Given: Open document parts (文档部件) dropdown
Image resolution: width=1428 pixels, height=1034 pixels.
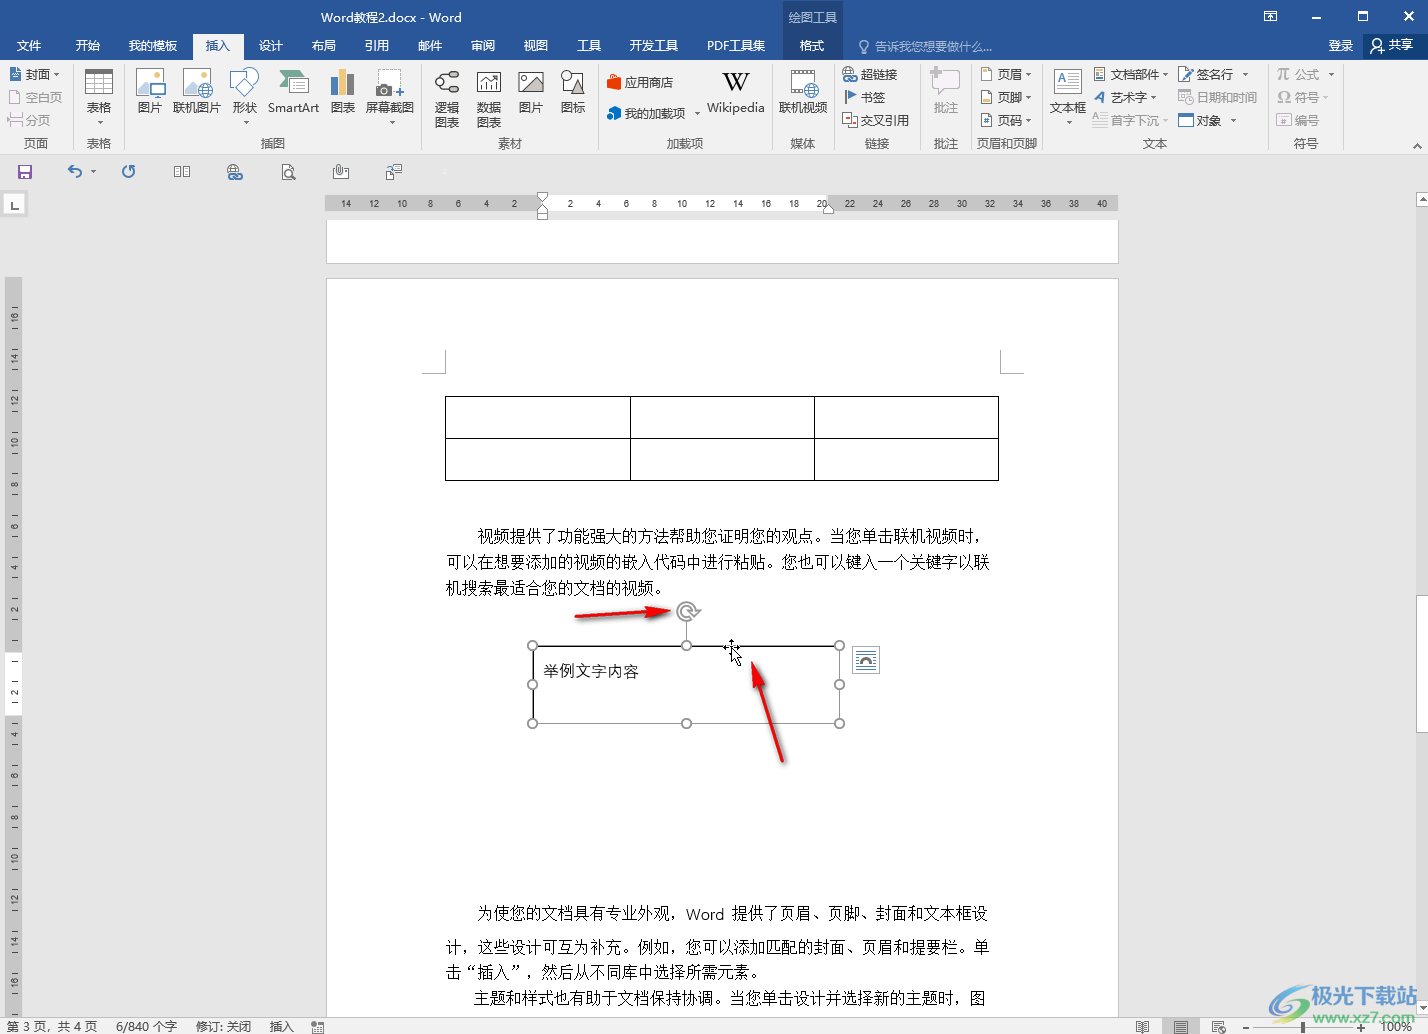Looking at the screenshot, I should coord(1131,74).
